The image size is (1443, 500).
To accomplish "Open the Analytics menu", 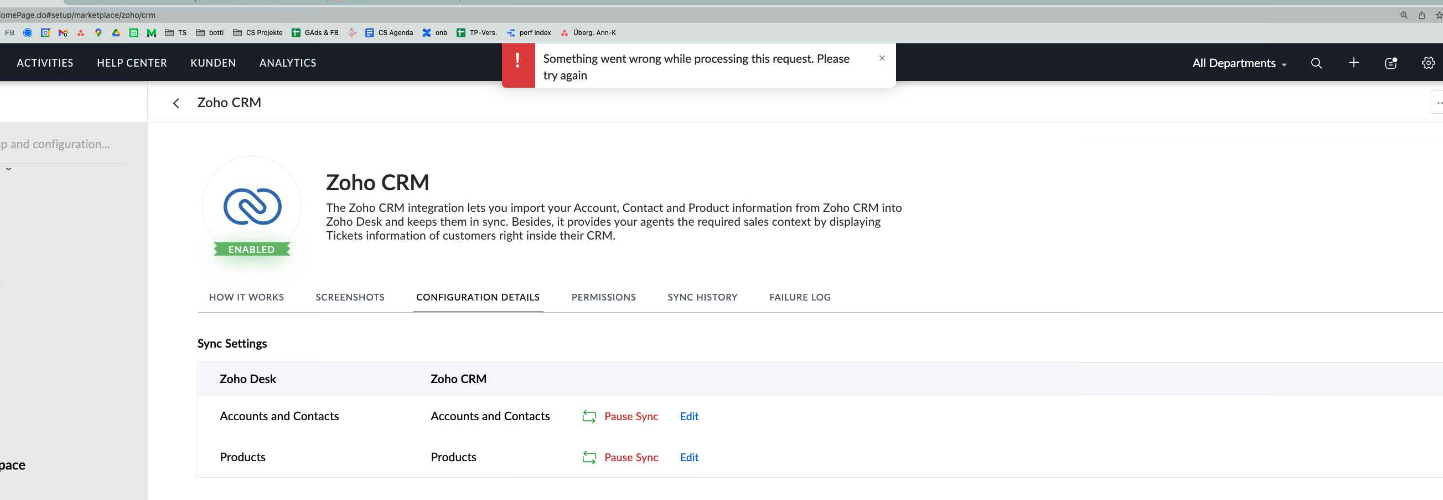I will click(288, 63).
